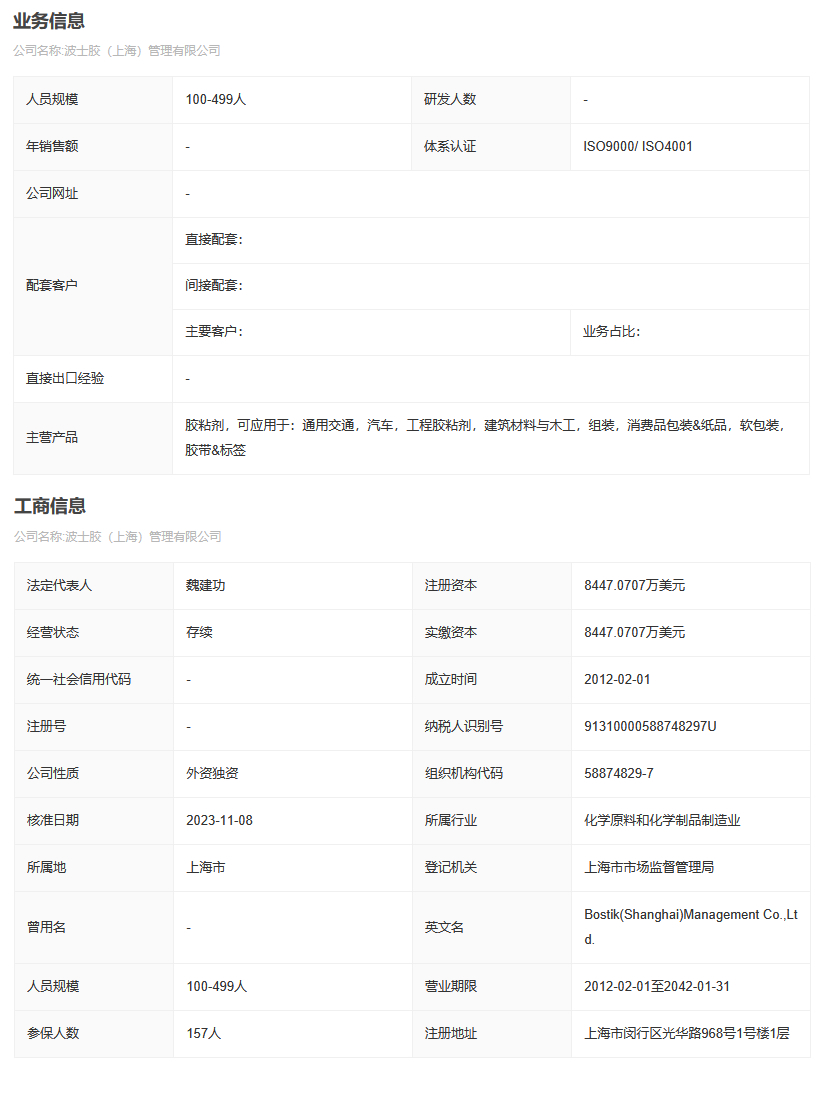Click the '经营状态' label cell
The image size is (826, 1100).
point(93,633)
